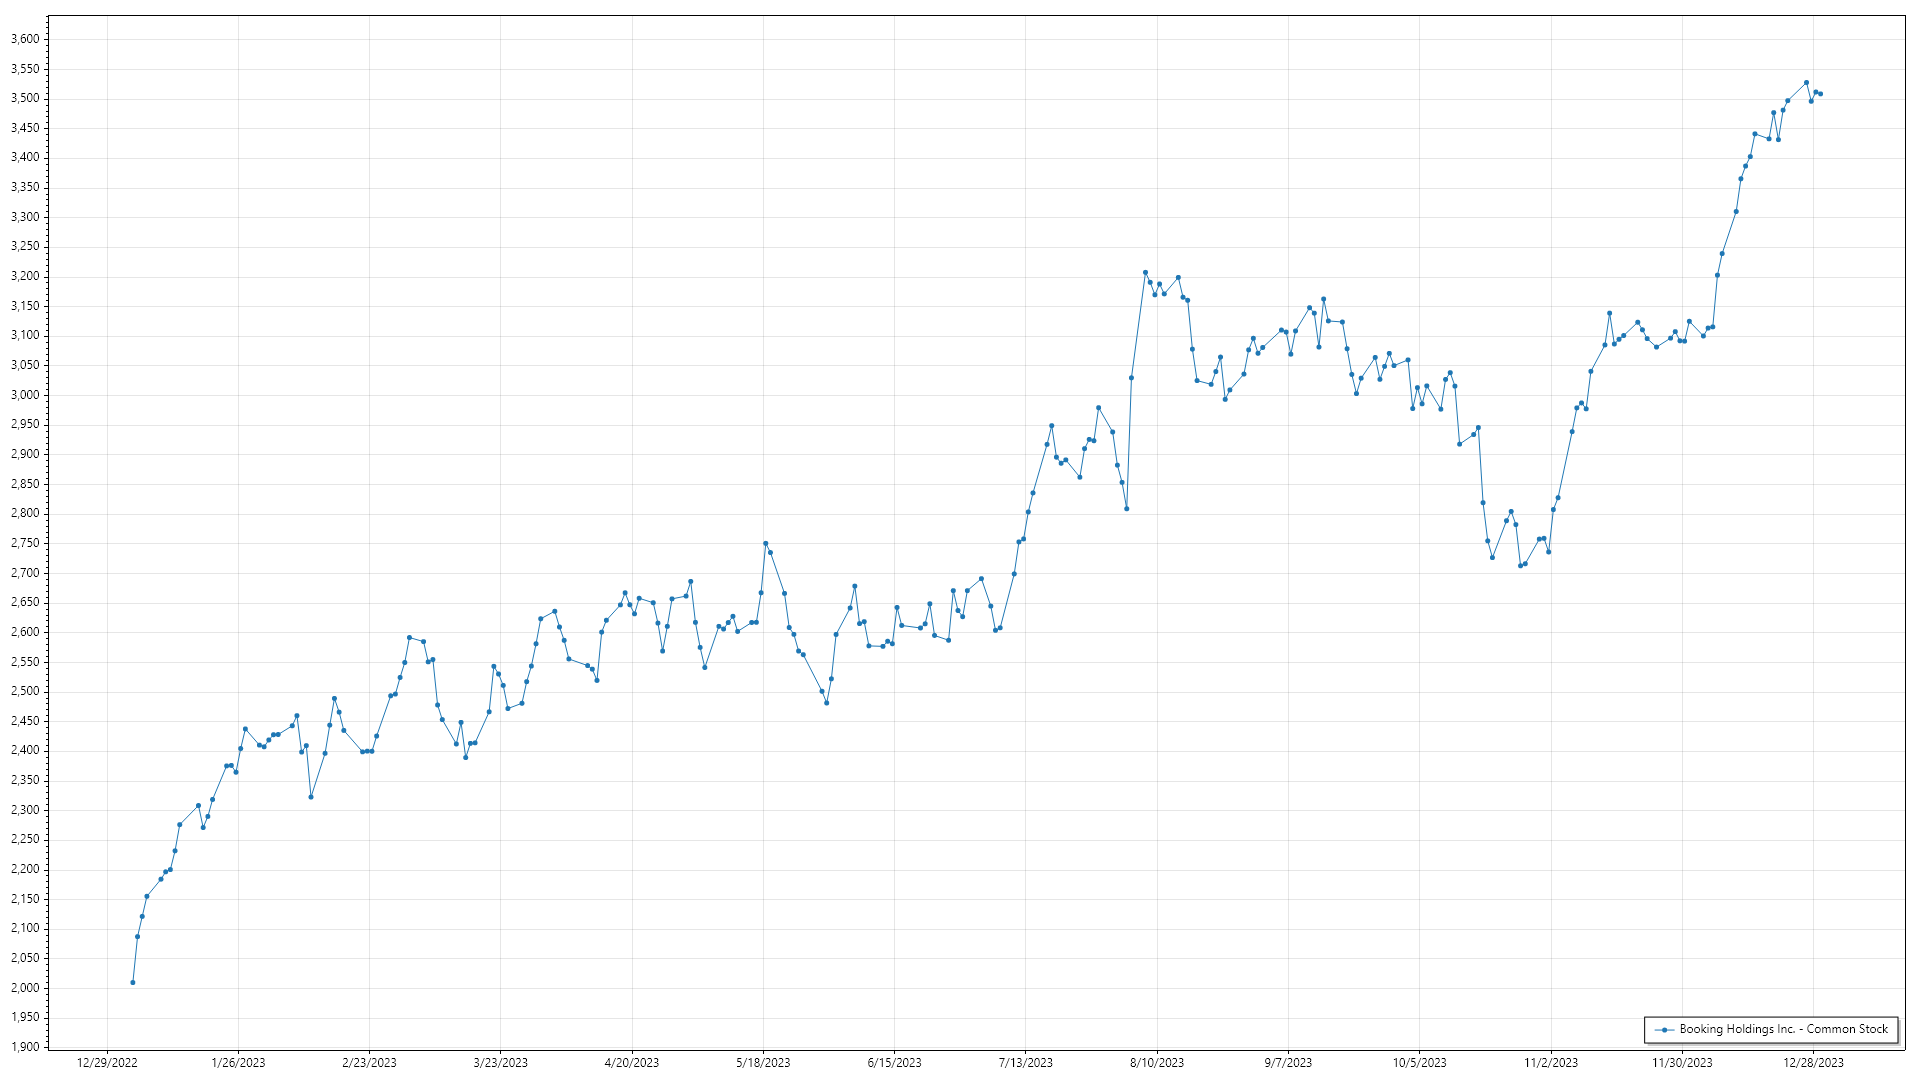The height and width of the screenshot is (1080, 1920).
Task: Click the 10/5/2023 x-axis date label
Action: click(x=1419, y=1063)
